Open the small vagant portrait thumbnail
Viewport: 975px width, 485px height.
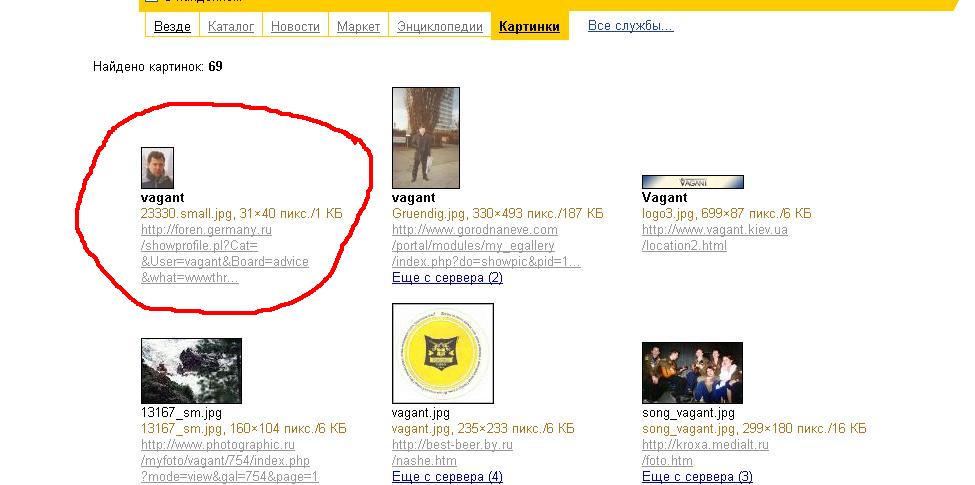tap(157, 168)
